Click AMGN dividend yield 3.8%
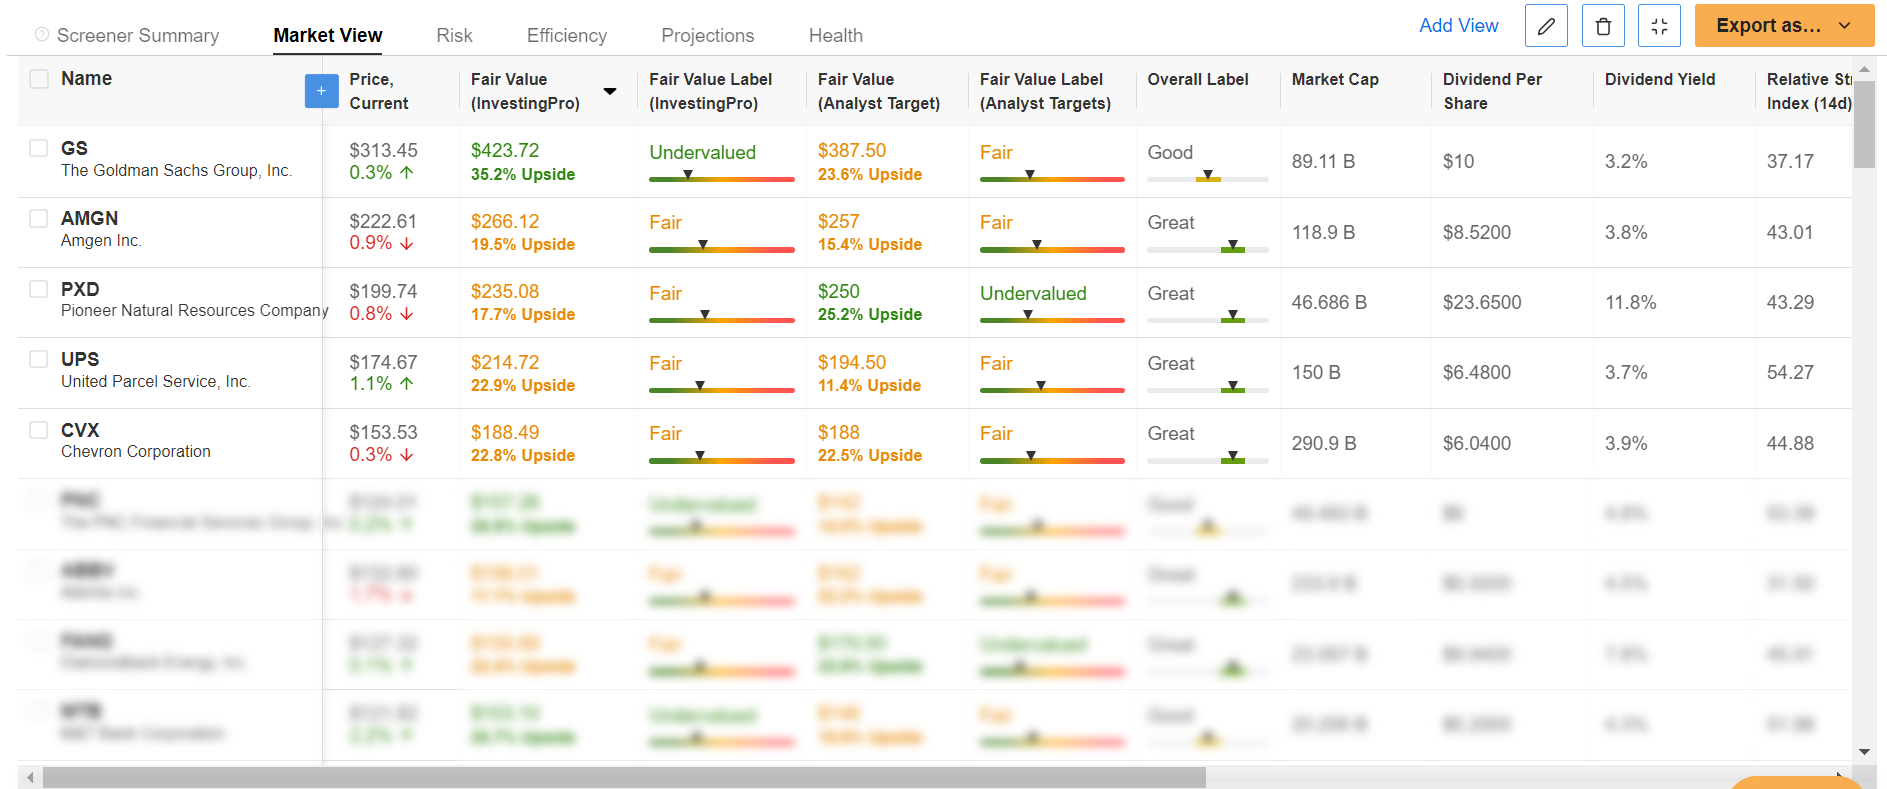Screen dimensions: 1887x789 pos(1626,232)
